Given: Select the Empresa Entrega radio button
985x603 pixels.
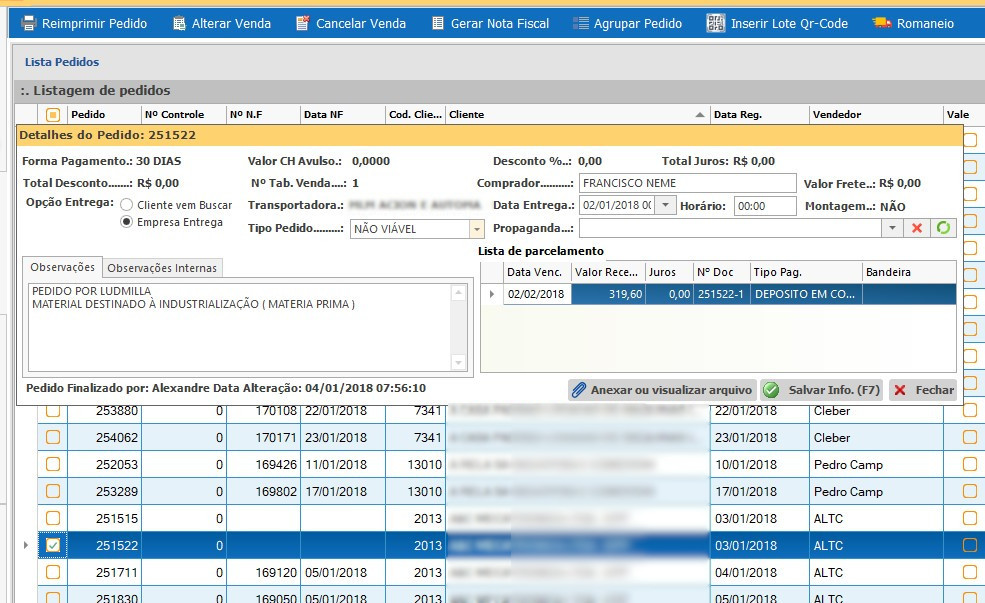Looking at the screenshot, I should pyautogui.click(x=127, y=222).
